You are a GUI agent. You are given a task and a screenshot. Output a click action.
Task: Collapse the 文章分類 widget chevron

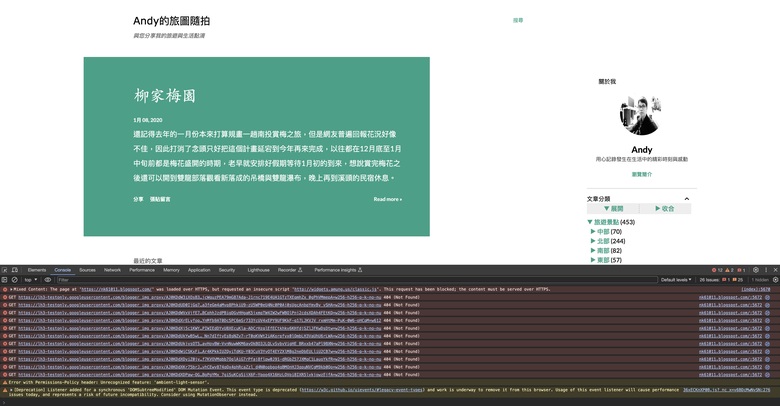tap(686, 199)
